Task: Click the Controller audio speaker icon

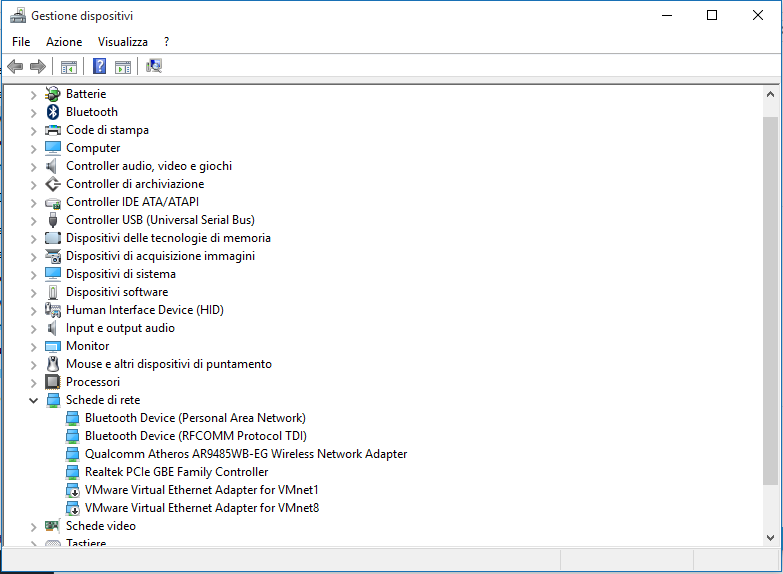Action: pyautogui.click(x=51, y=166)
